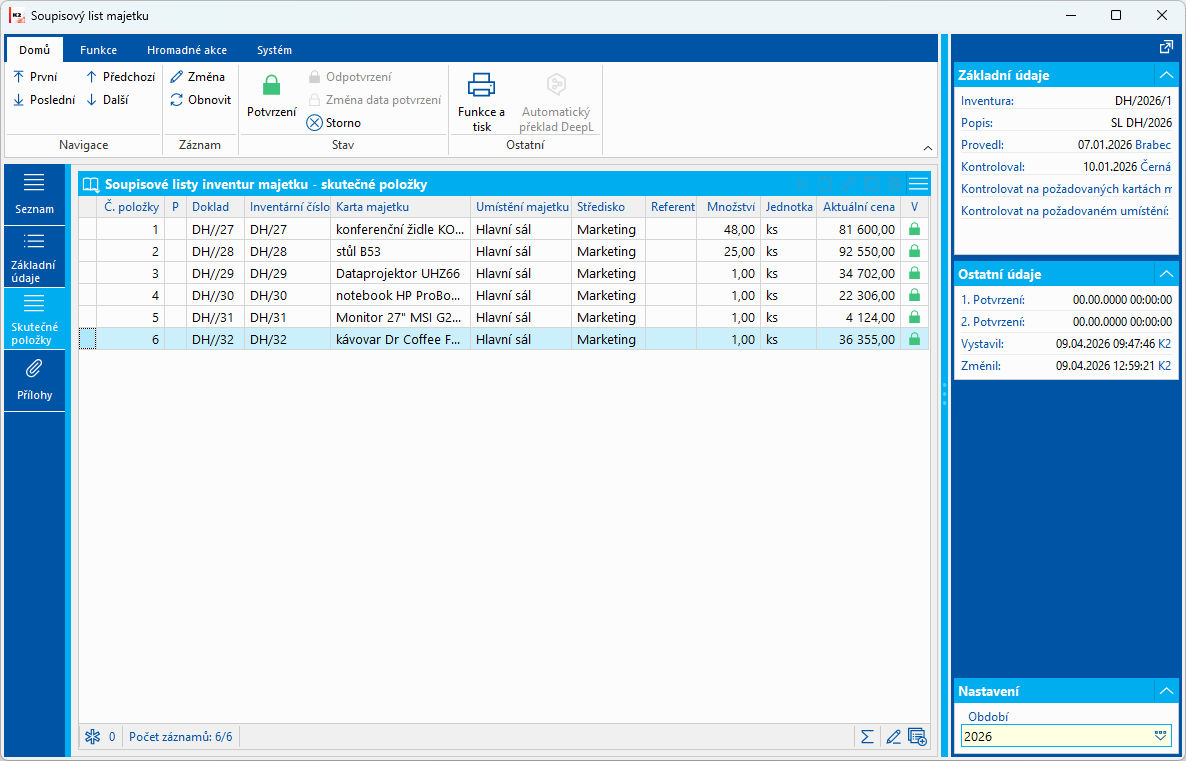Collapse the Ostatní údaje panel
The height and width of the screenshot is (761, 1186).
point(1166,274)
